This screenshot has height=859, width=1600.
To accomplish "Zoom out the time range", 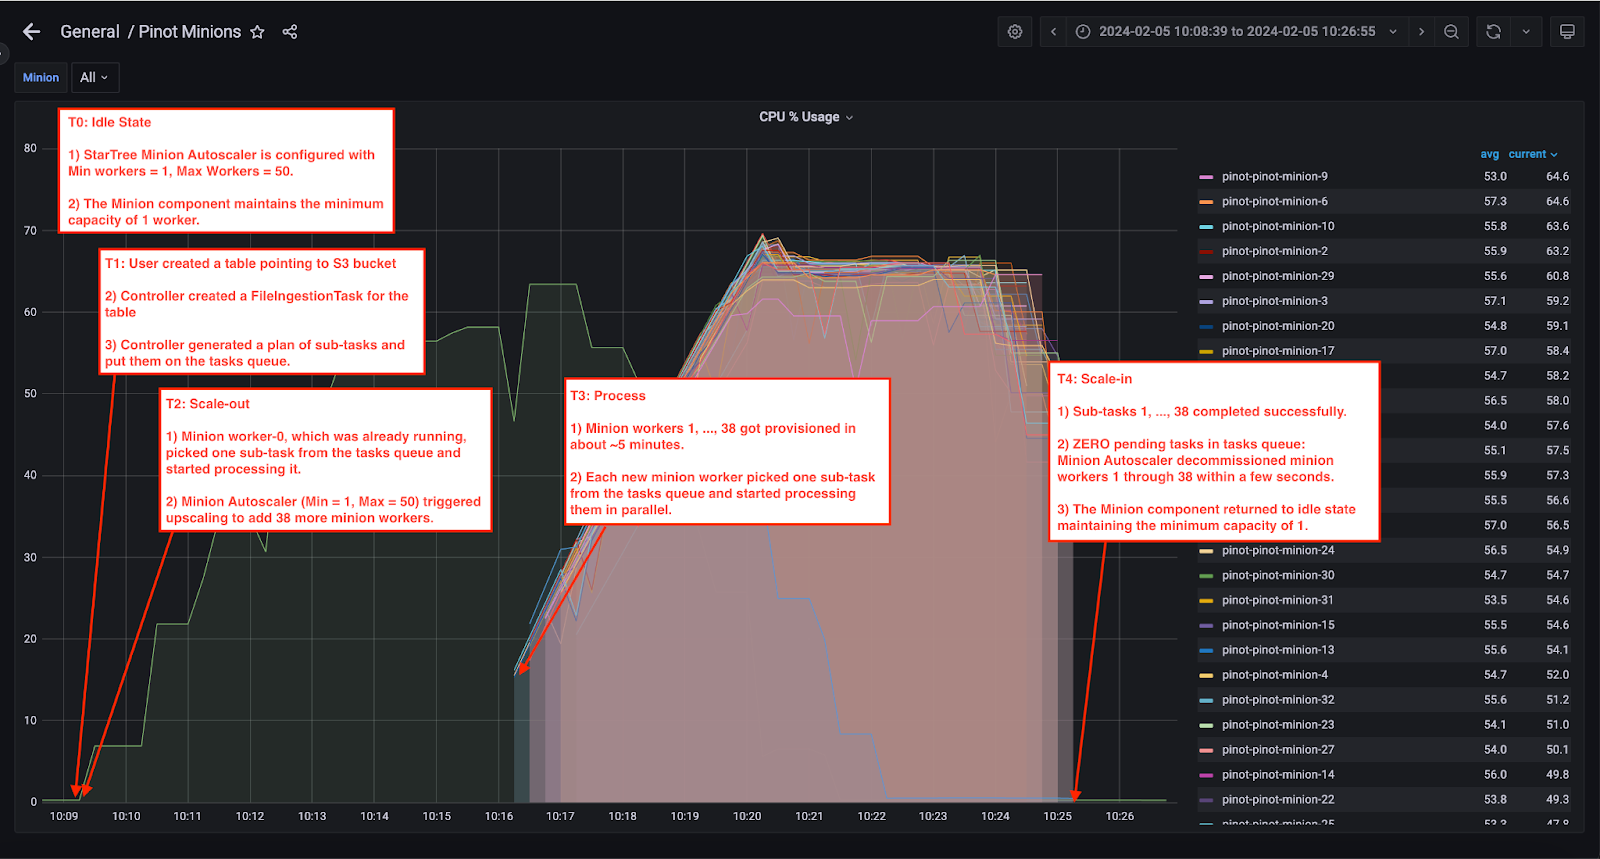I will pos(1451,32).
